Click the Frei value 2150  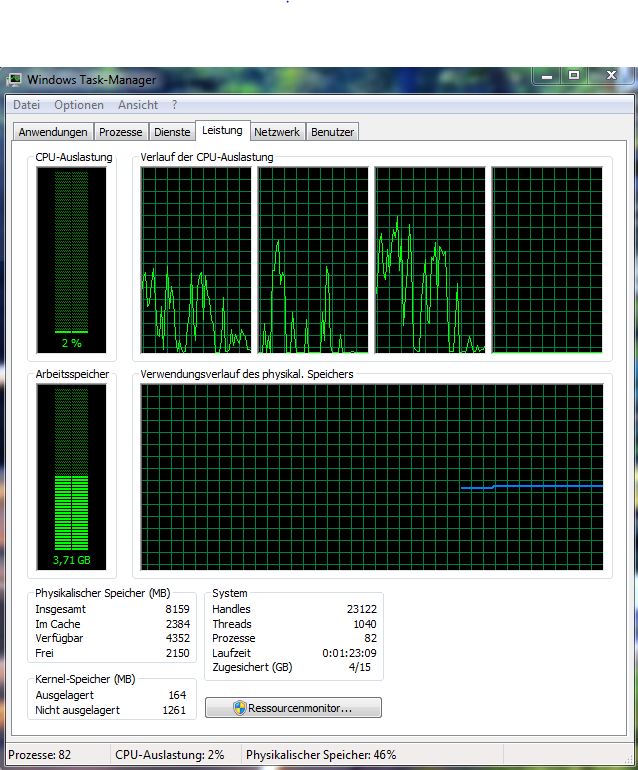[x=177, y=653]
